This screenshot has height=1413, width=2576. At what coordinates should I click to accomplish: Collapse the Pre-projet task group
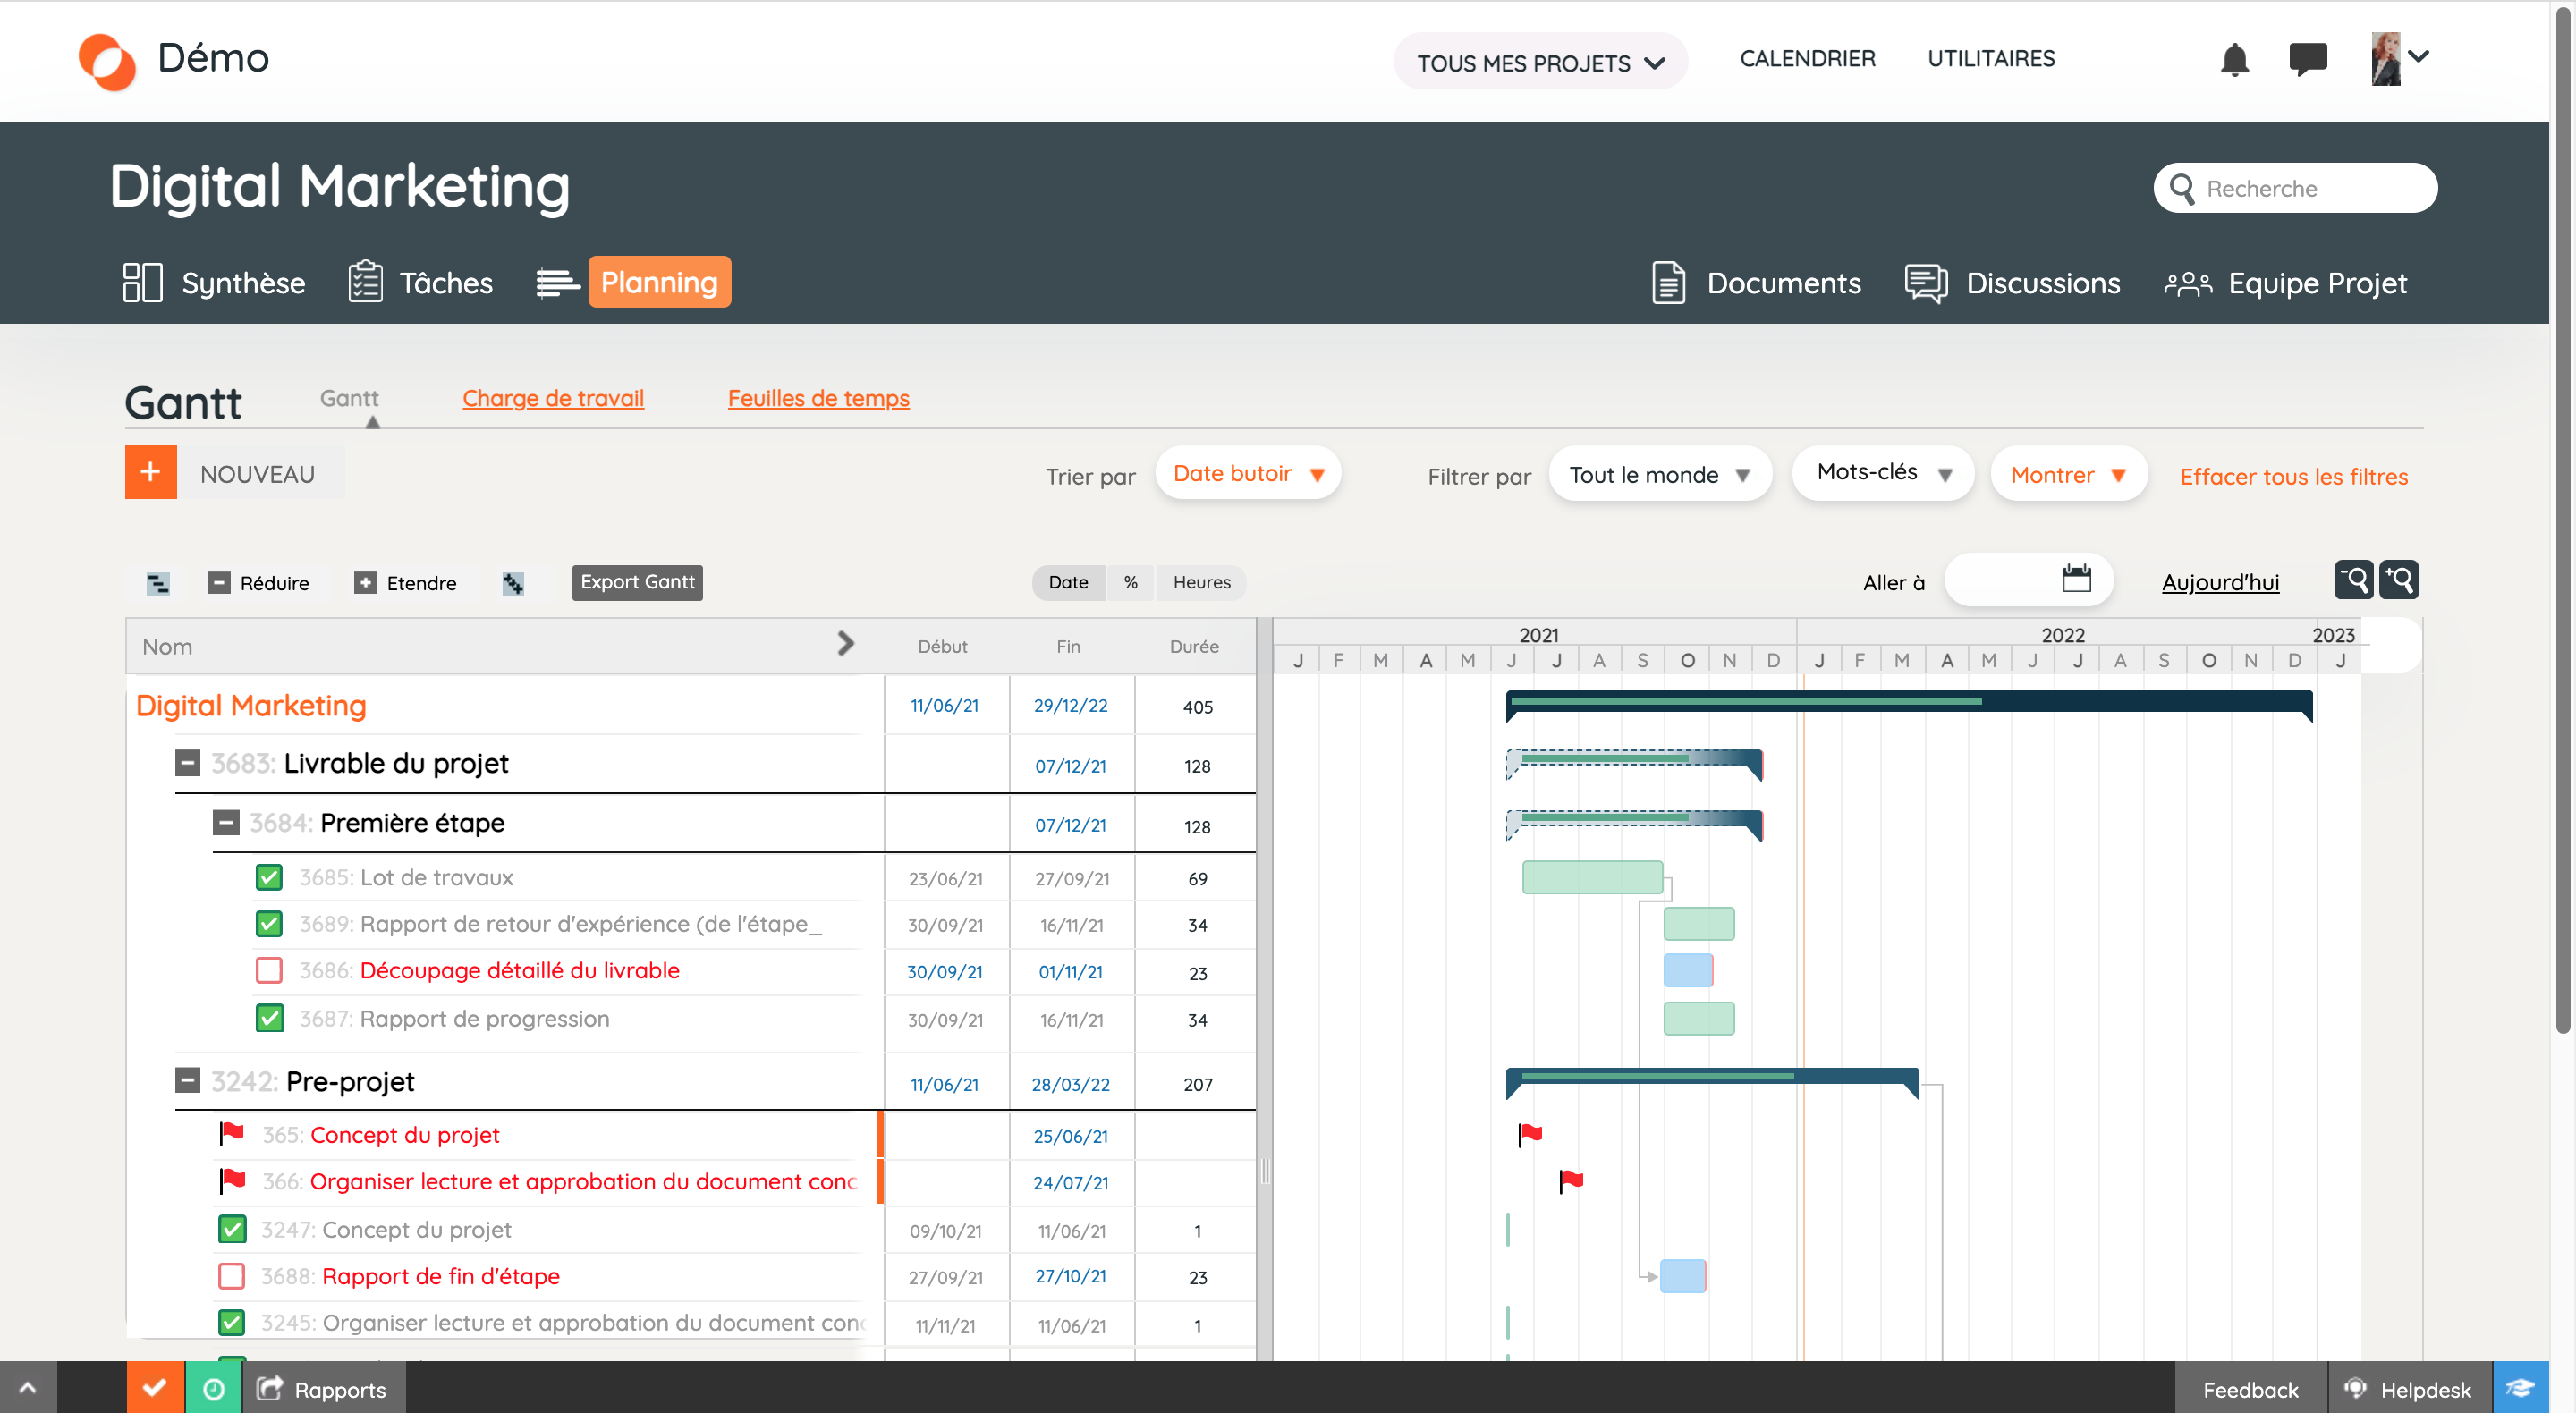(187, 1081)
